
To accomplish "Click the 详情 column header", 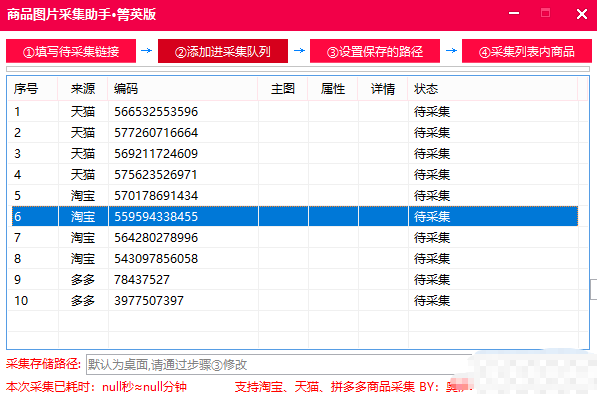I will (x=383, y=89).
